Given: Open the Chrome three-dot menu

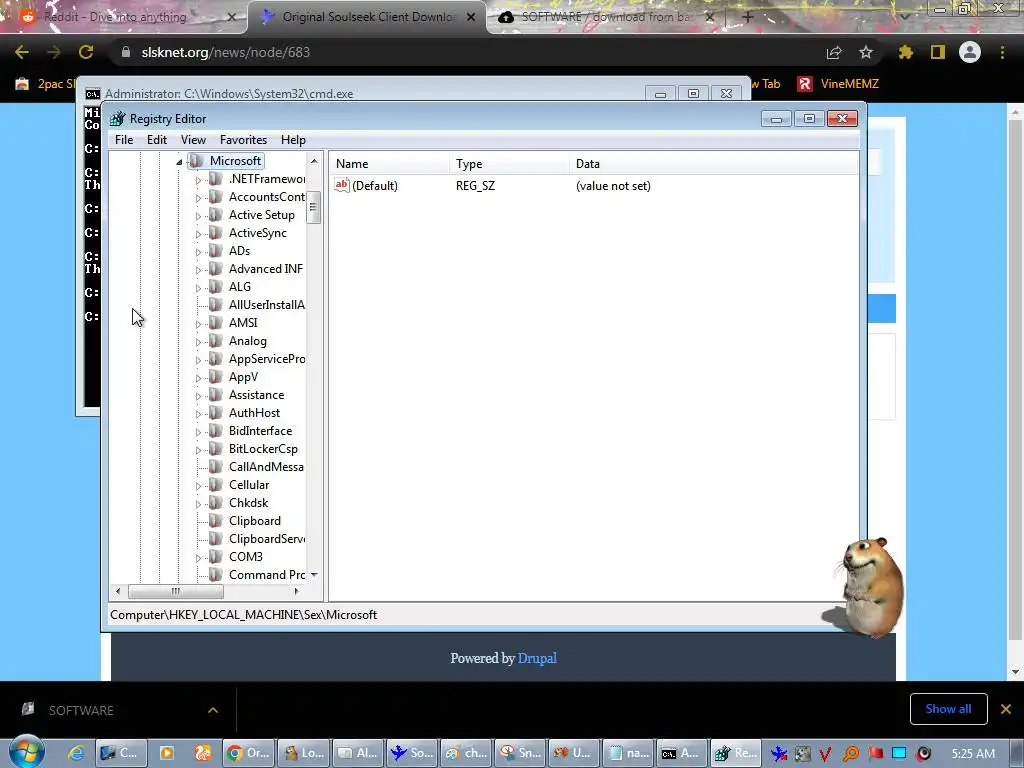Looking at the screenshot, I should [1002, 52].
